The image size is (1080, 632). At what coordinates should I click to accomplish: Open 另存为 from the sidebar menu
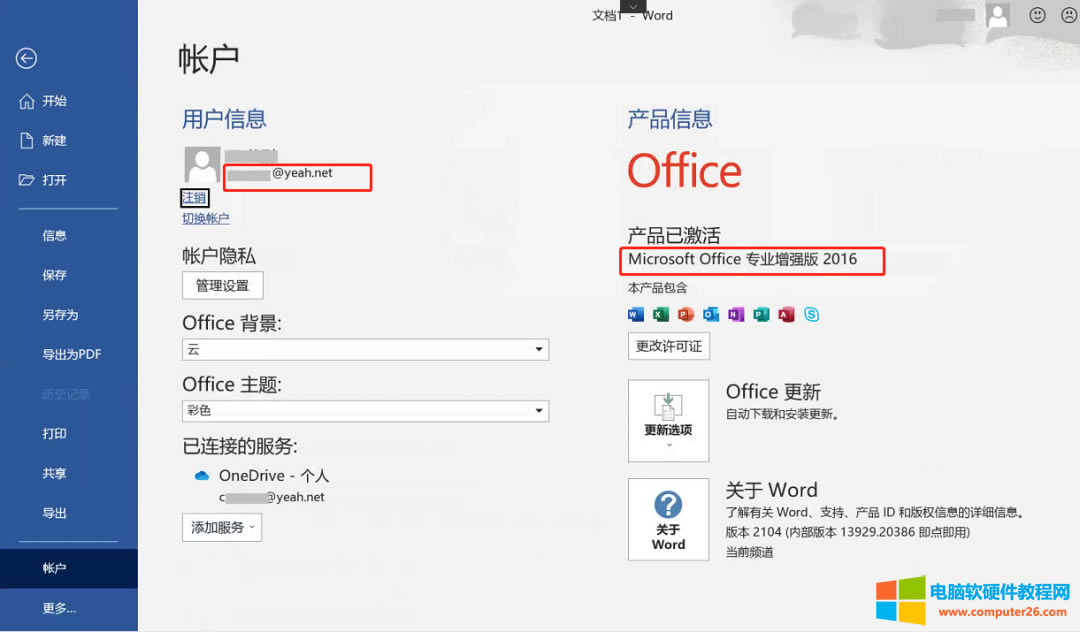coord(60,315)
